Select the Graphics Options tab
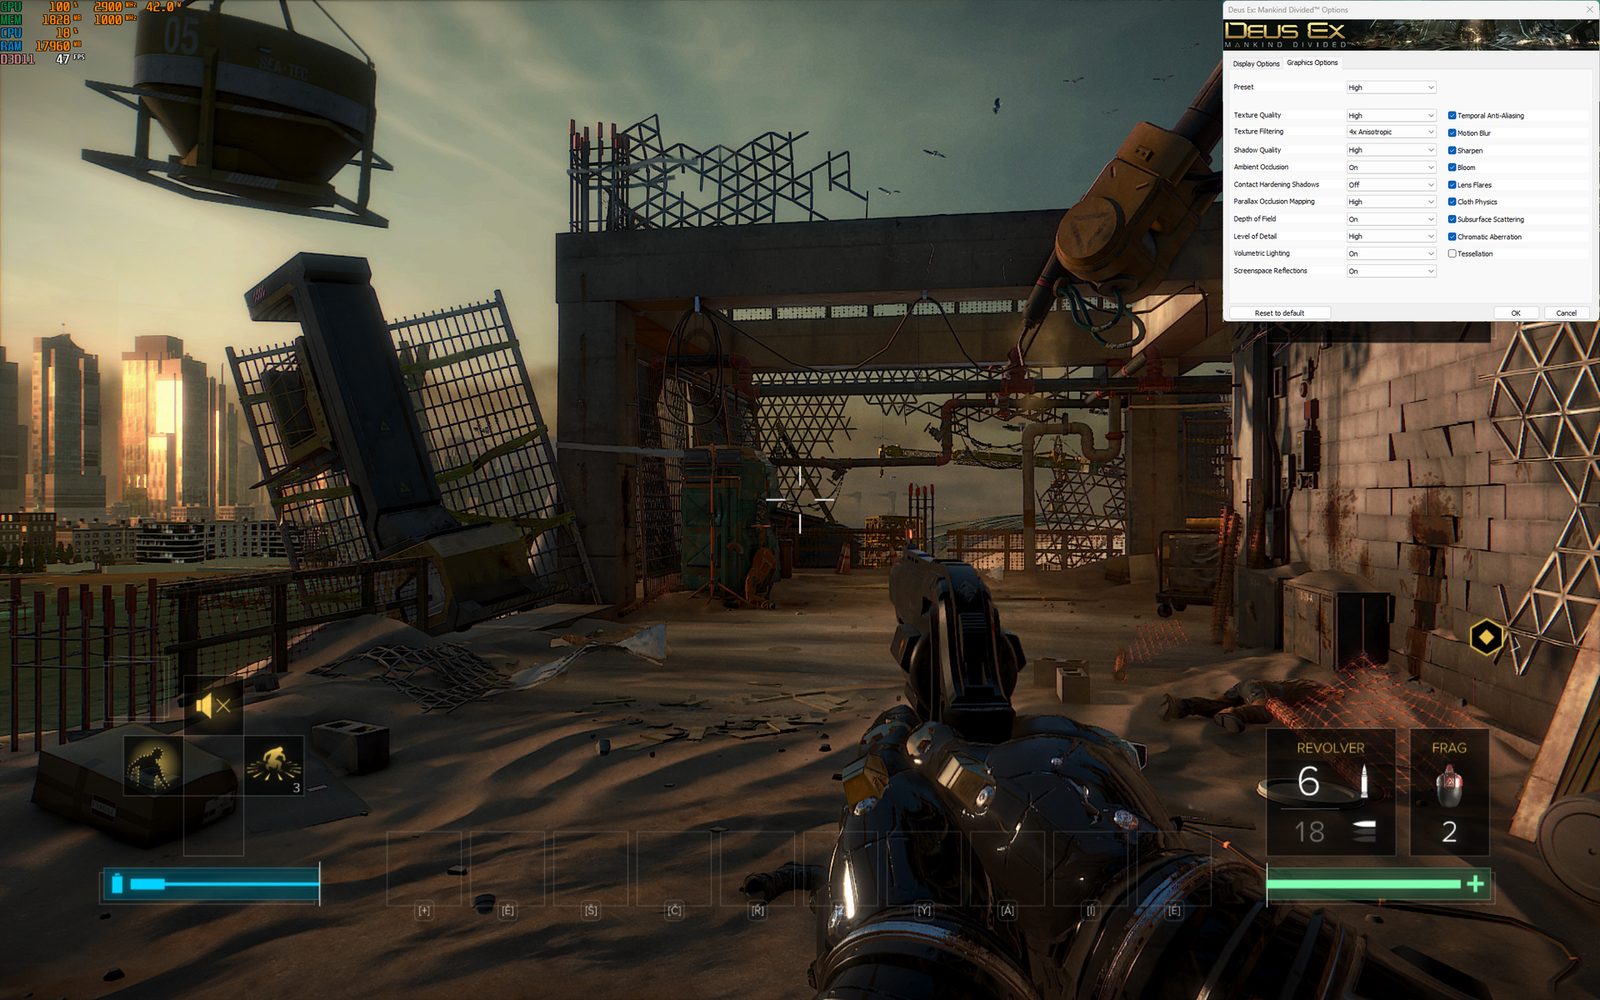 pyautogui.click(x=1312, y=62)
